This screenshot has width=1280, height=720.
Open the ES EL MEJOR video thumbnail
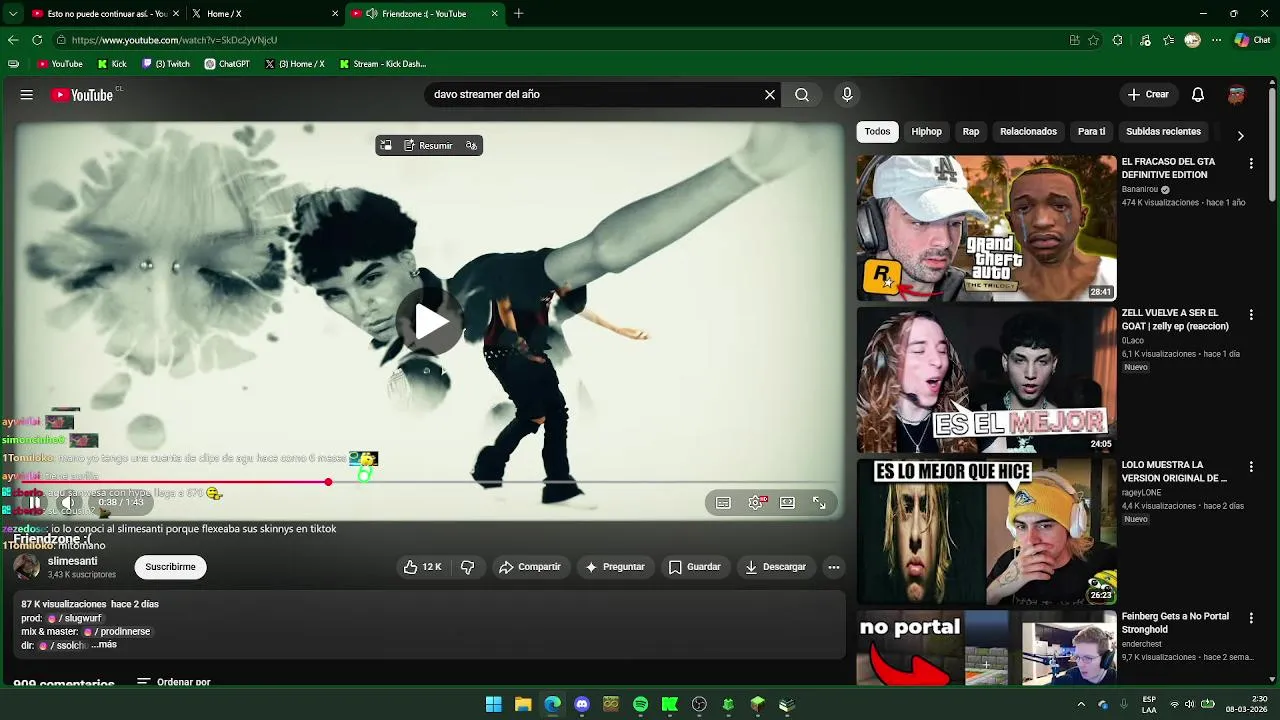pyautogui.click(x=986, y=380)
